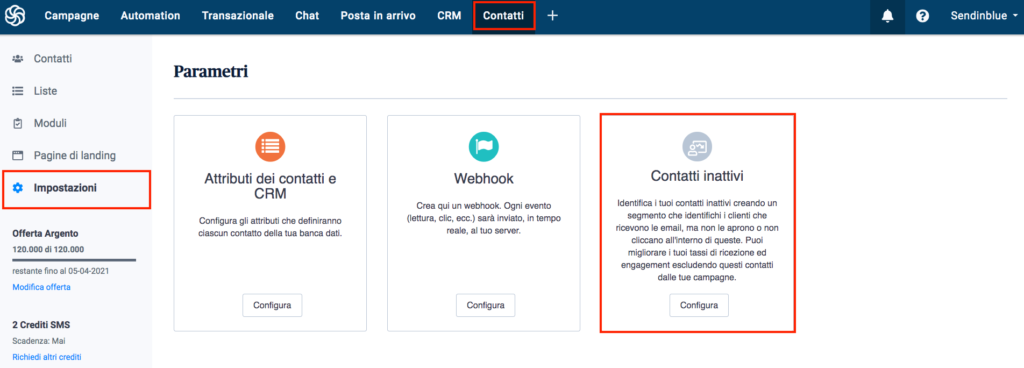Click the Webhook card title
Viewport: 1024px width, 368px height.
point(484,178)
